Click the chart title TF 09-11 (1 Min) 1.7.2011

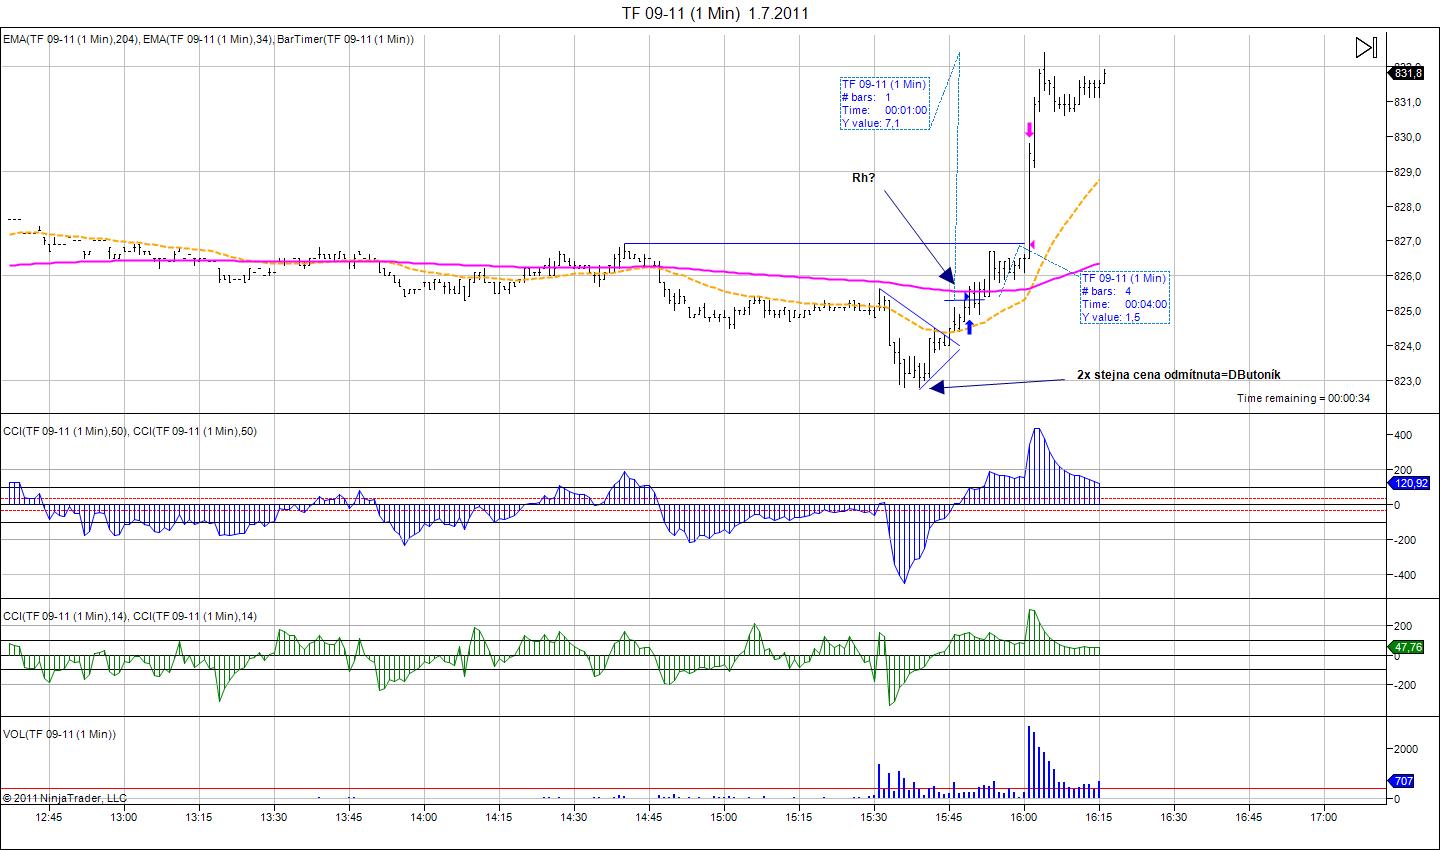(715, 13)
